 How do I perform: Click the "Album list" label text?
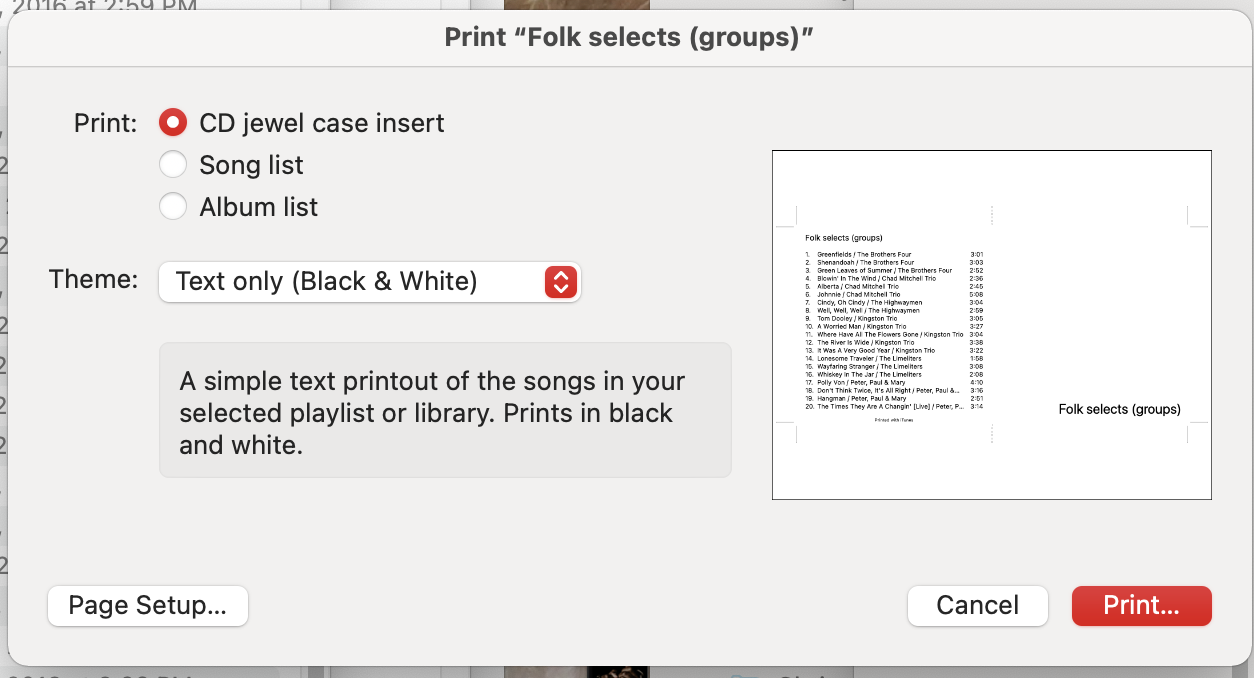pos(258,207)
